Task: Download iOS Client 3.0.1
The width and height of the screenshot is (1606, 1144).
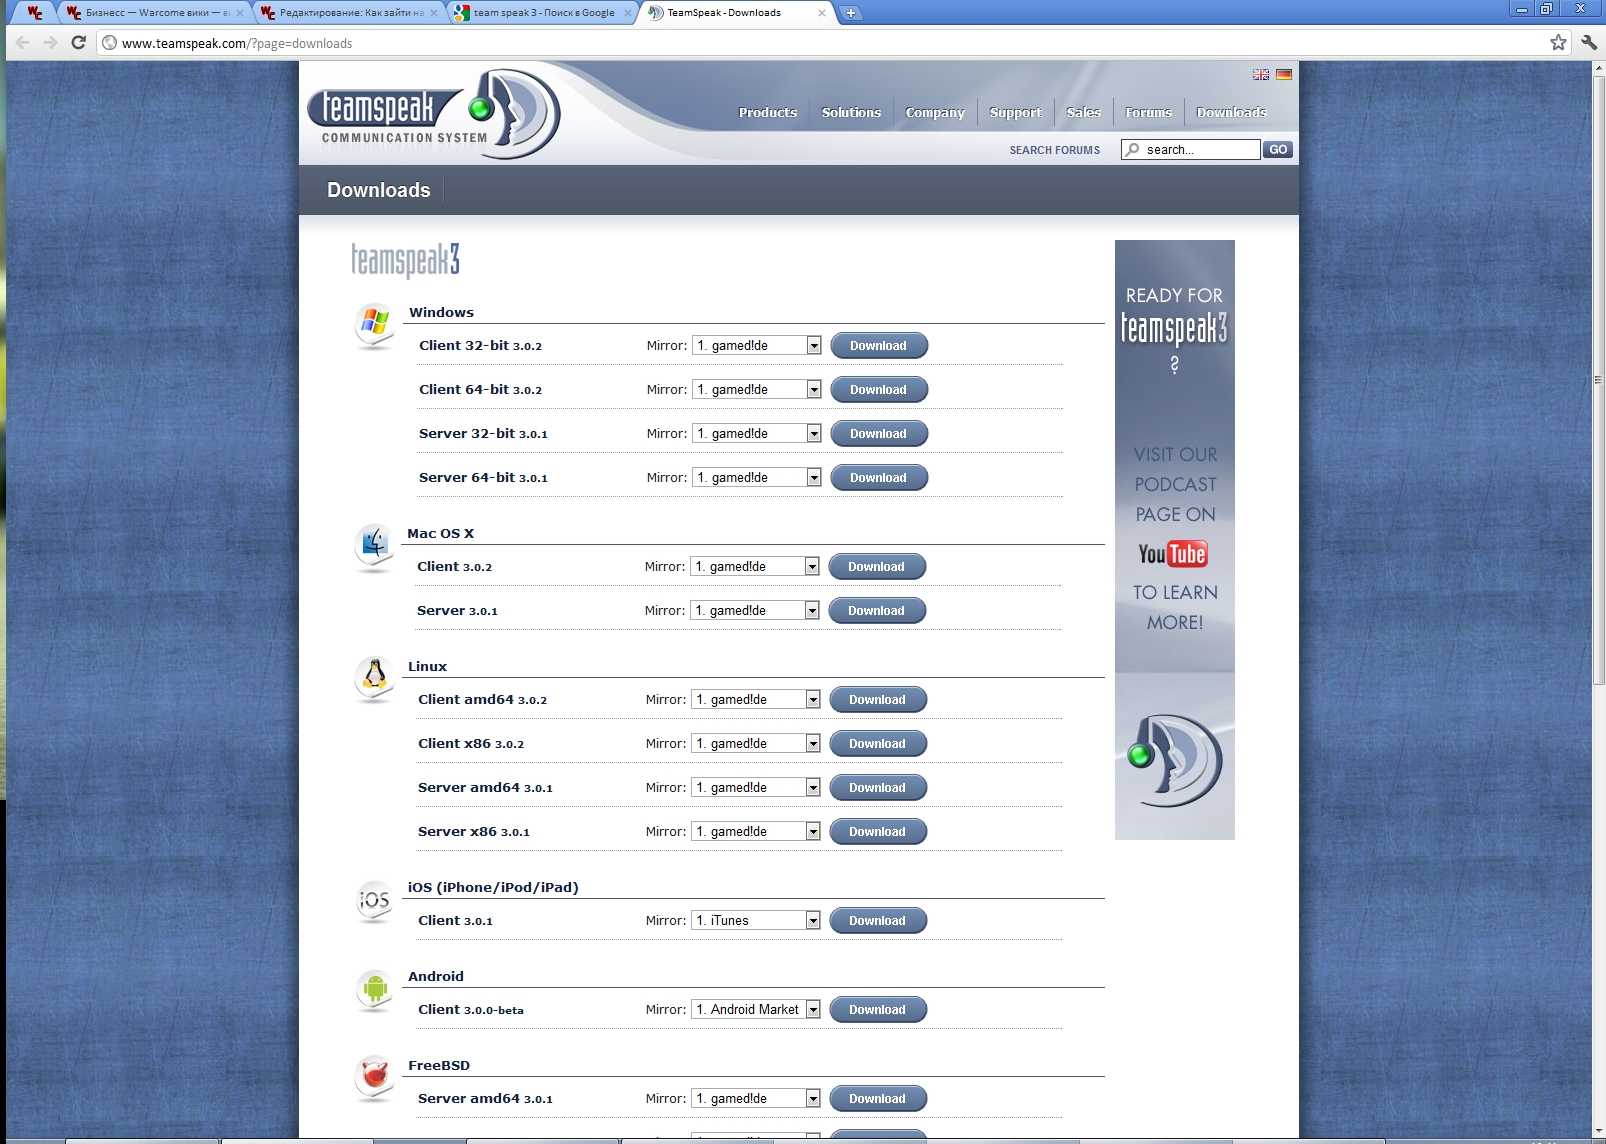Action: (878, 920)
